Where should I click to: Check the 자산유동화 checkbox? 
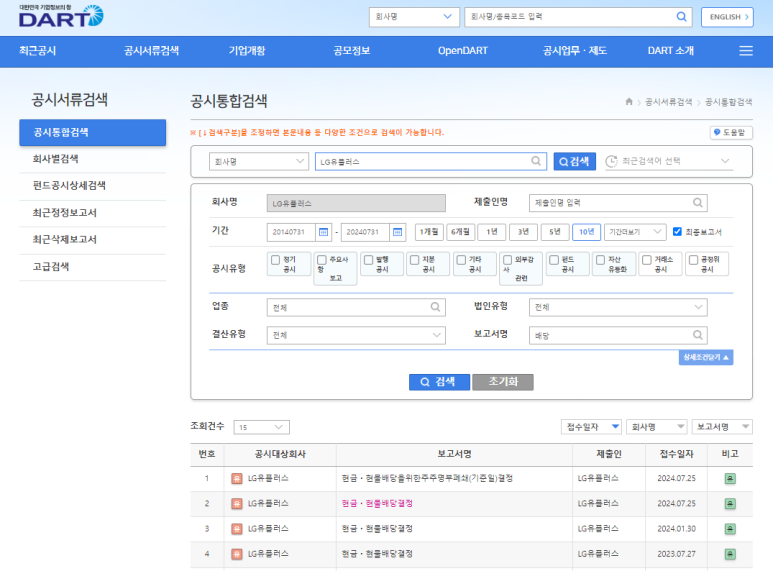coord(600,260)
